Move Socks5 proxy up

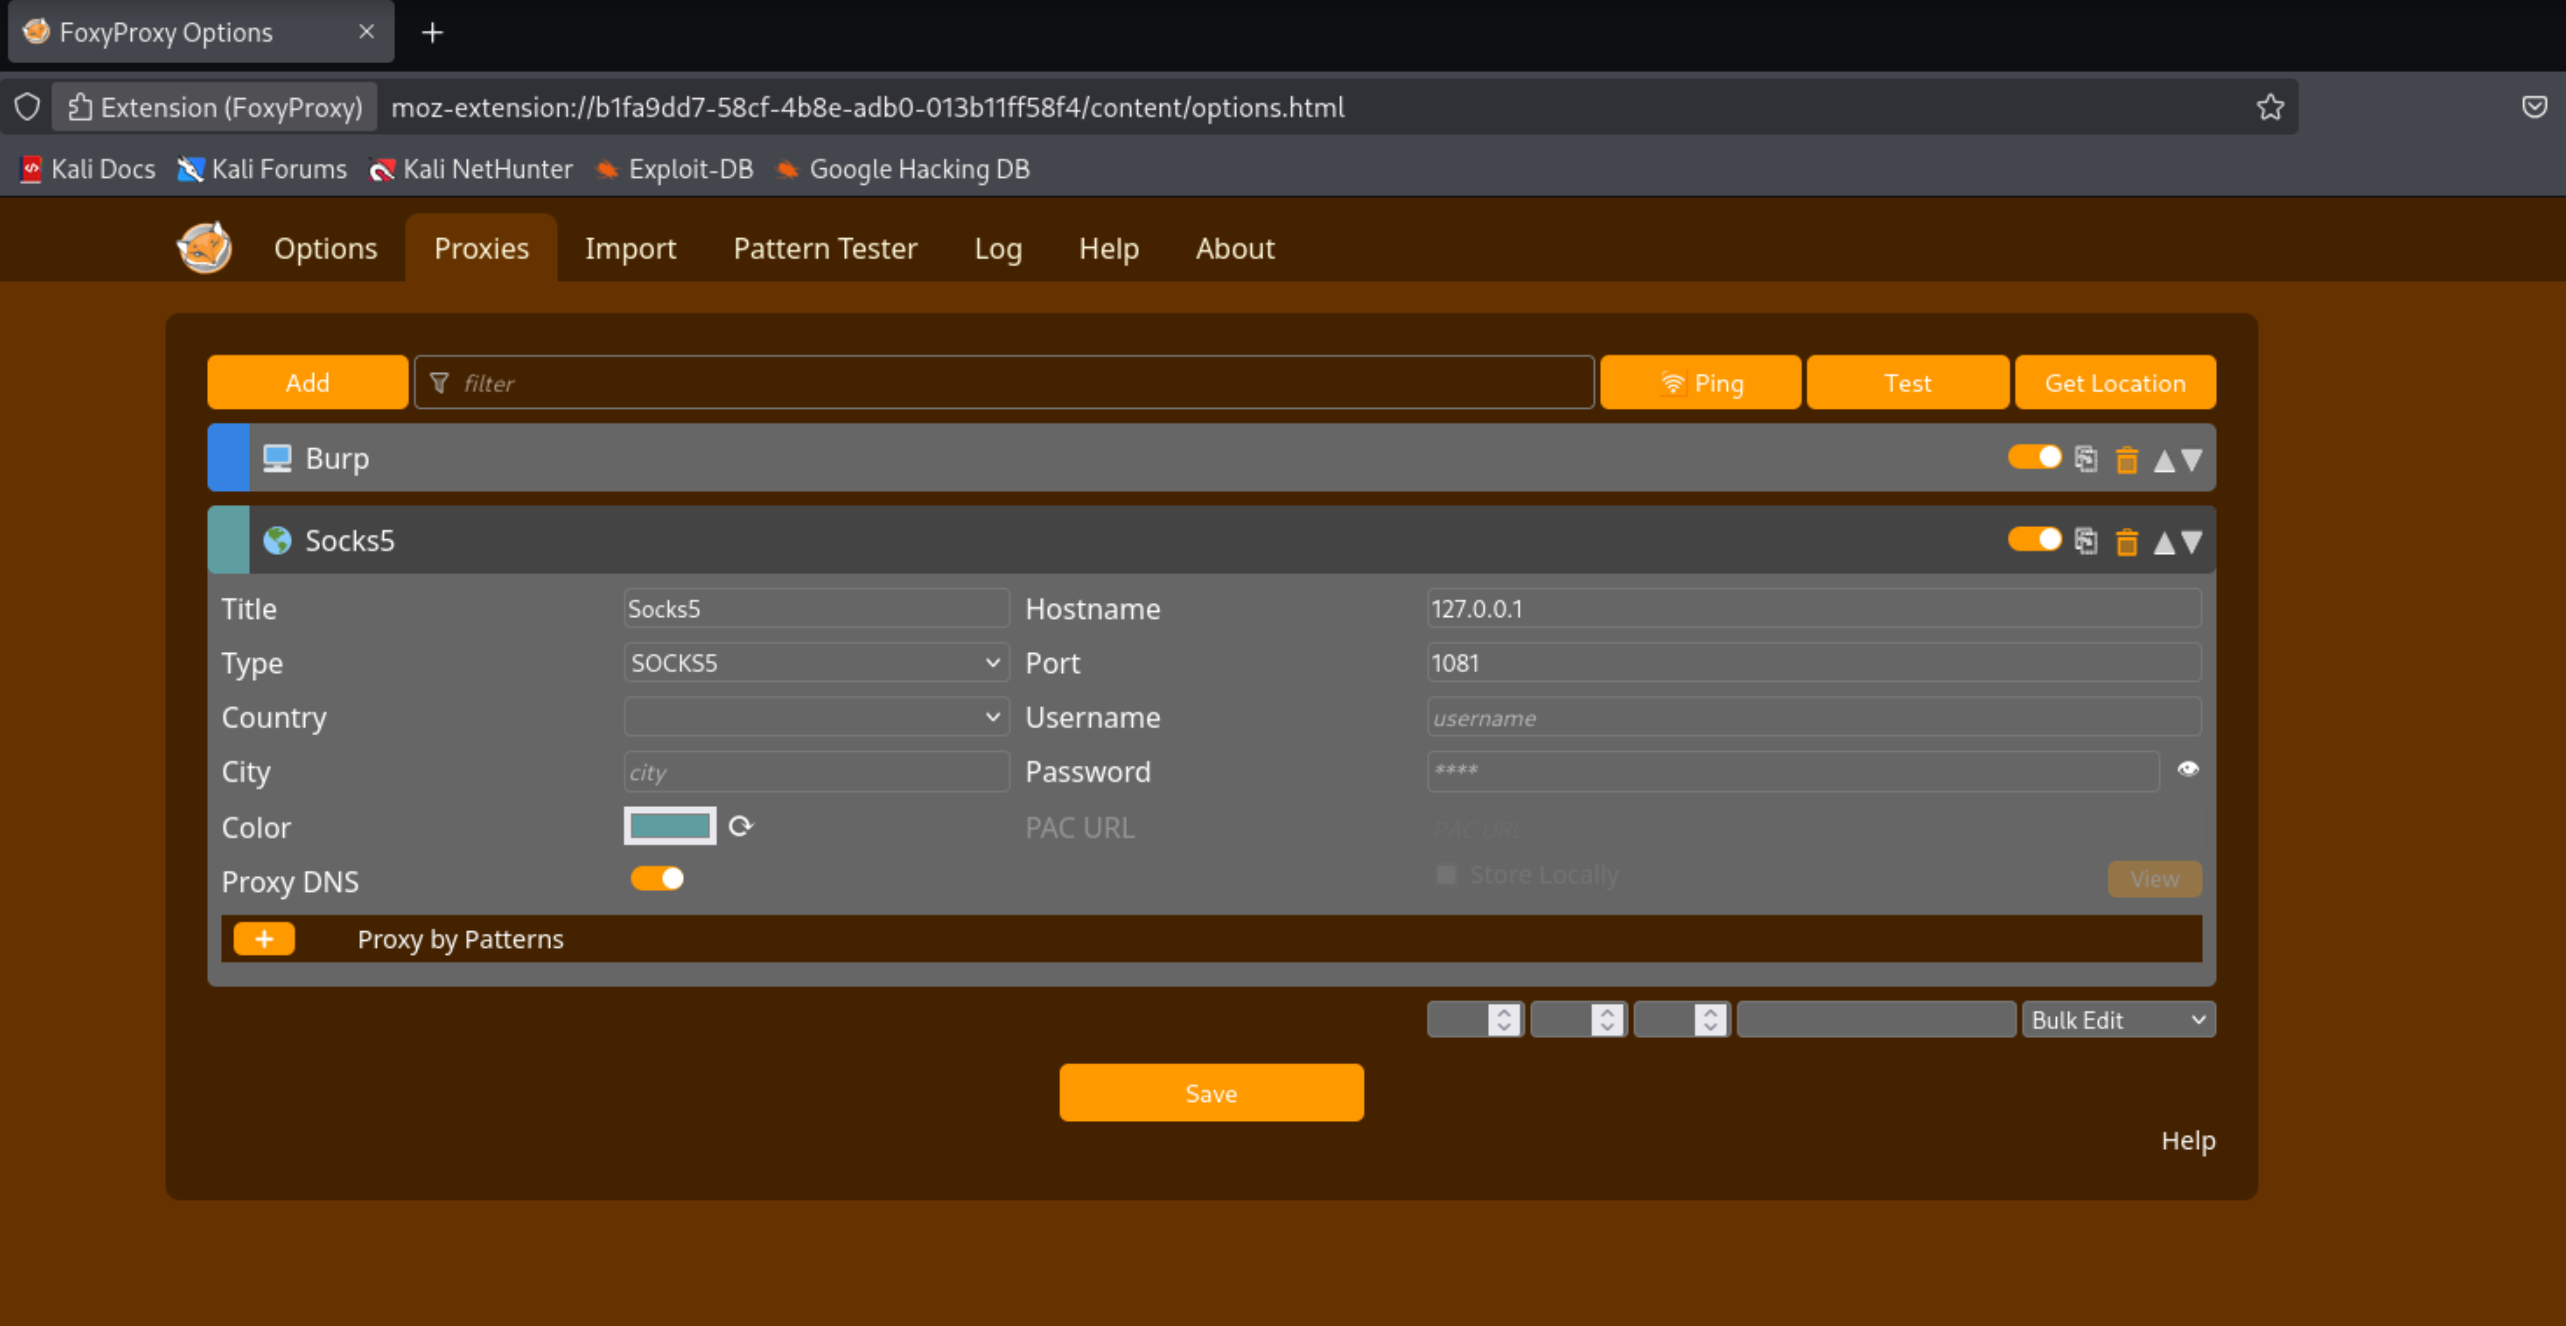[x=2163, y=542]
